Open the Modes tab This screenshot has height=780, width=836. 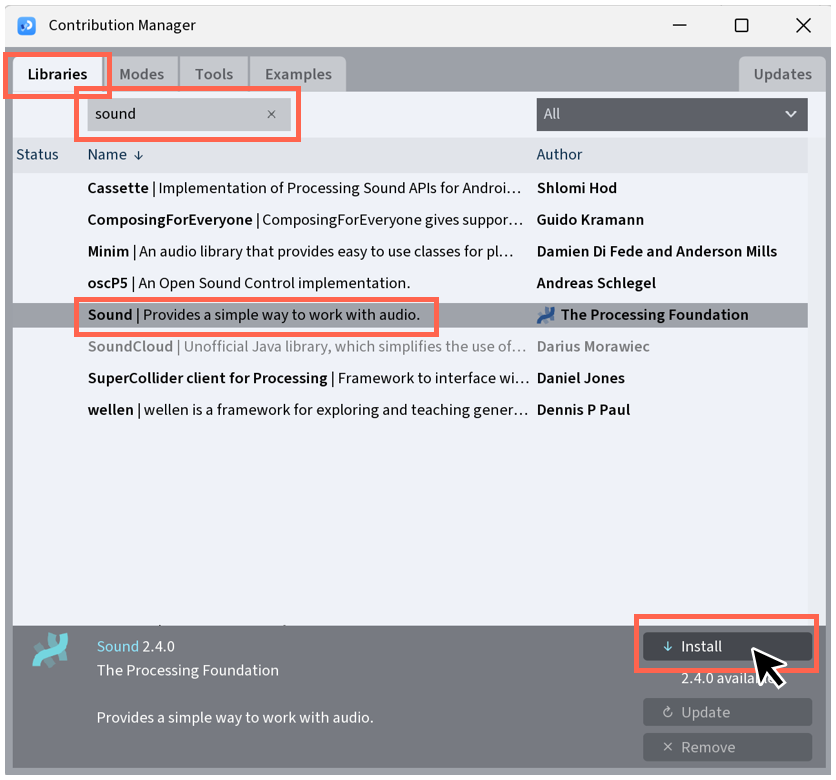coord(141,74)
